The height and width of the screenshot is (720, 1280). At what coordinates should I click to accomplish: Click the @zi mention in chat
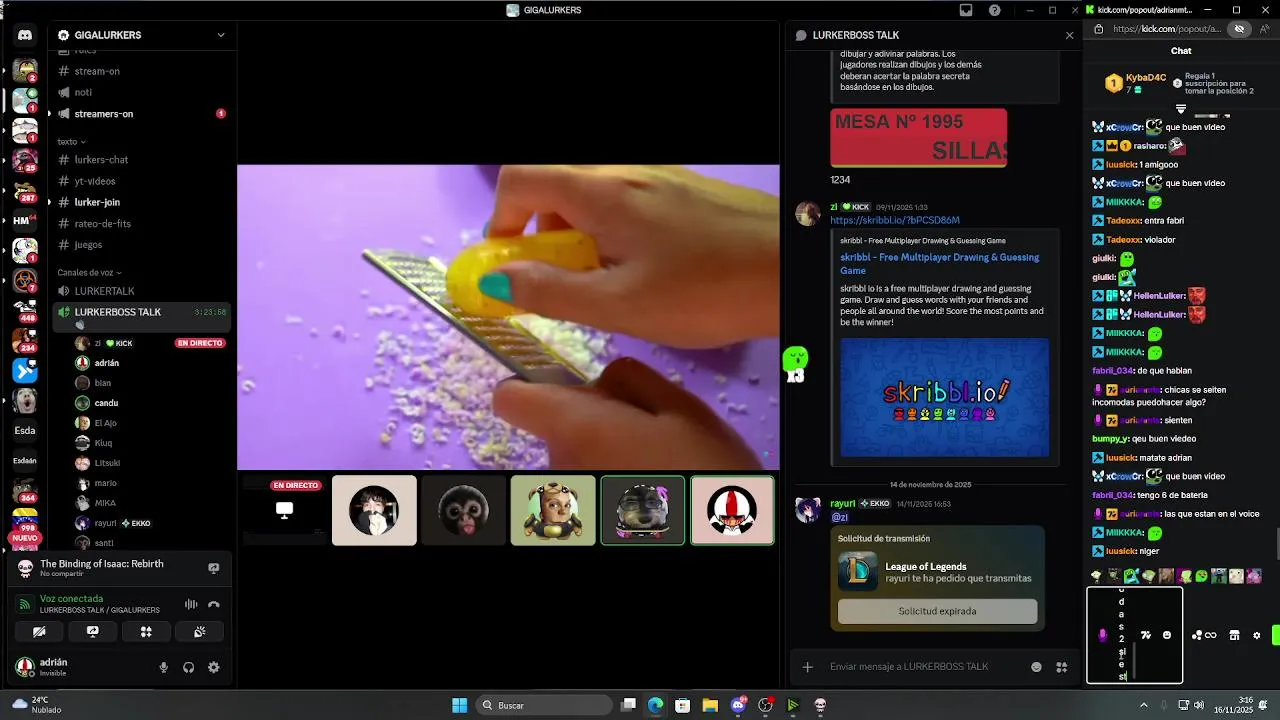tap(839, 517)
